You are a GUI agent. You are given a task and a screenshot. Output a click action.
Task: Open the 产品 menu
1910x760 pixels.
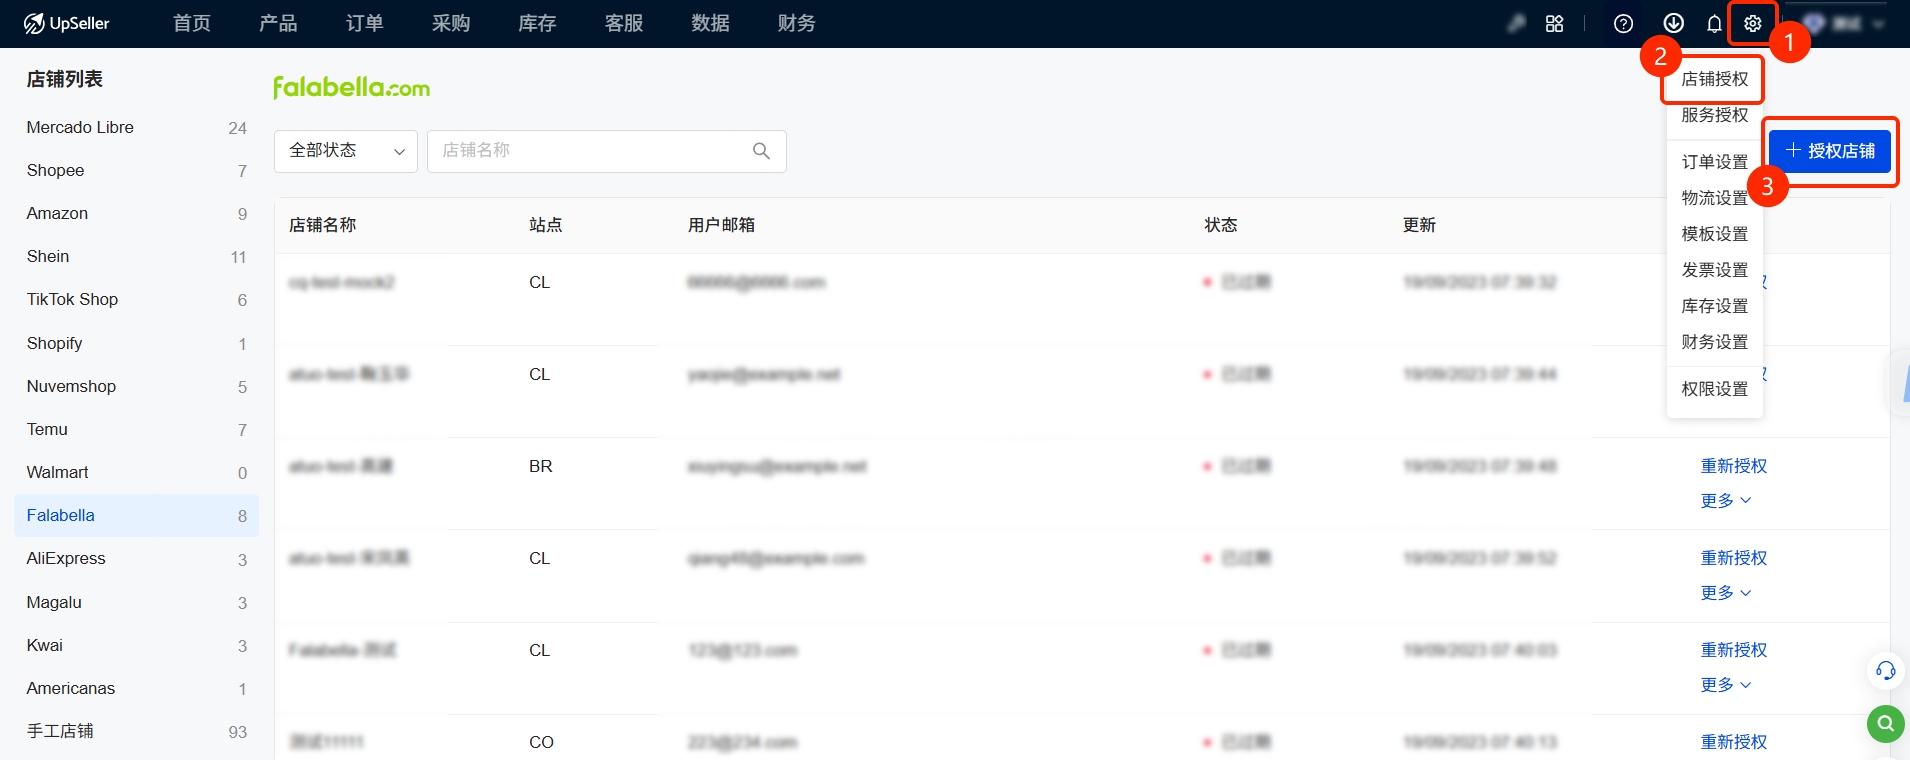point(278,23)
